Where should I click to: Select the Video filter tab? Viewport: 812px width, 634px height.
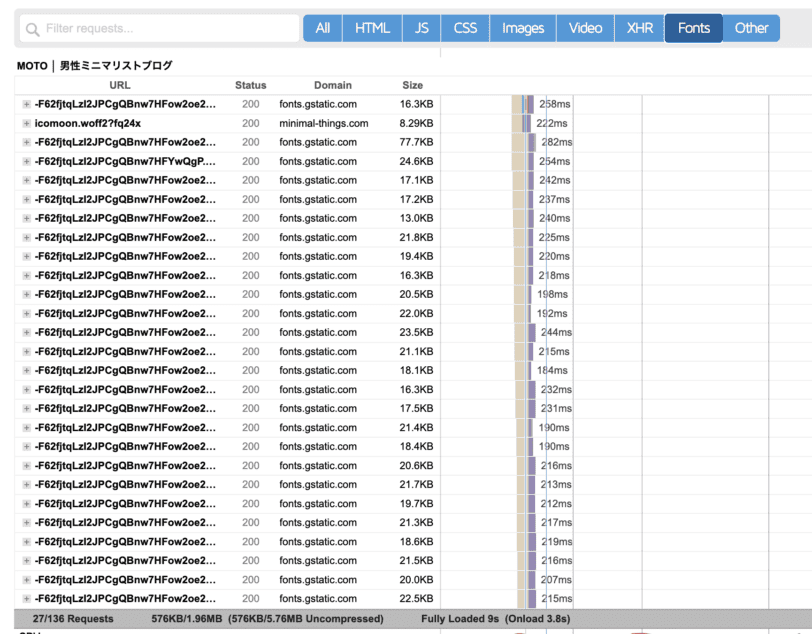(585, 28)
